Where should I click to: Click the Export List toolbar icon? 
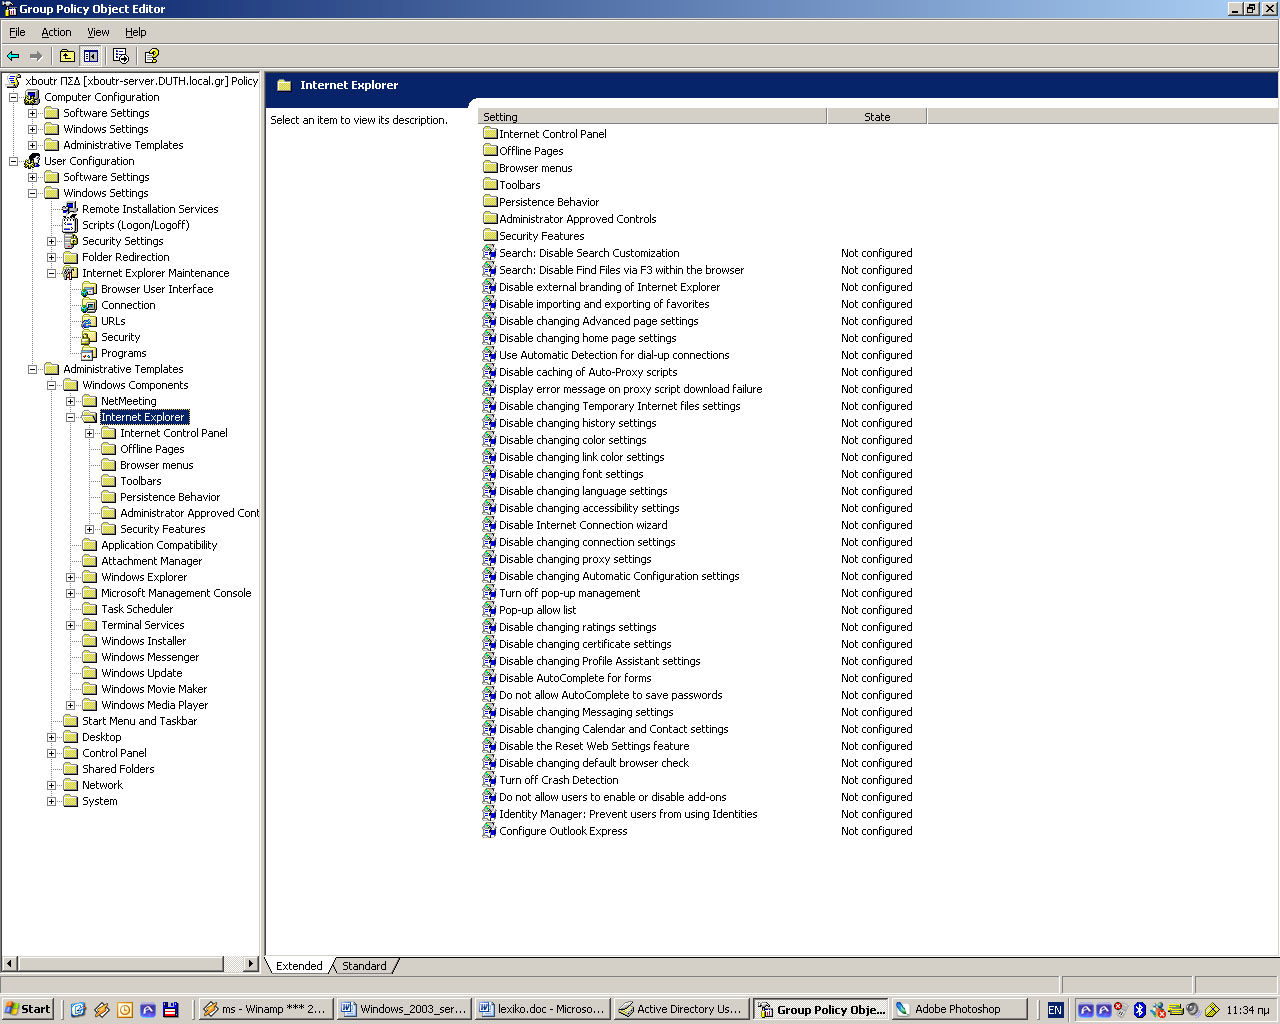point(121,56)
